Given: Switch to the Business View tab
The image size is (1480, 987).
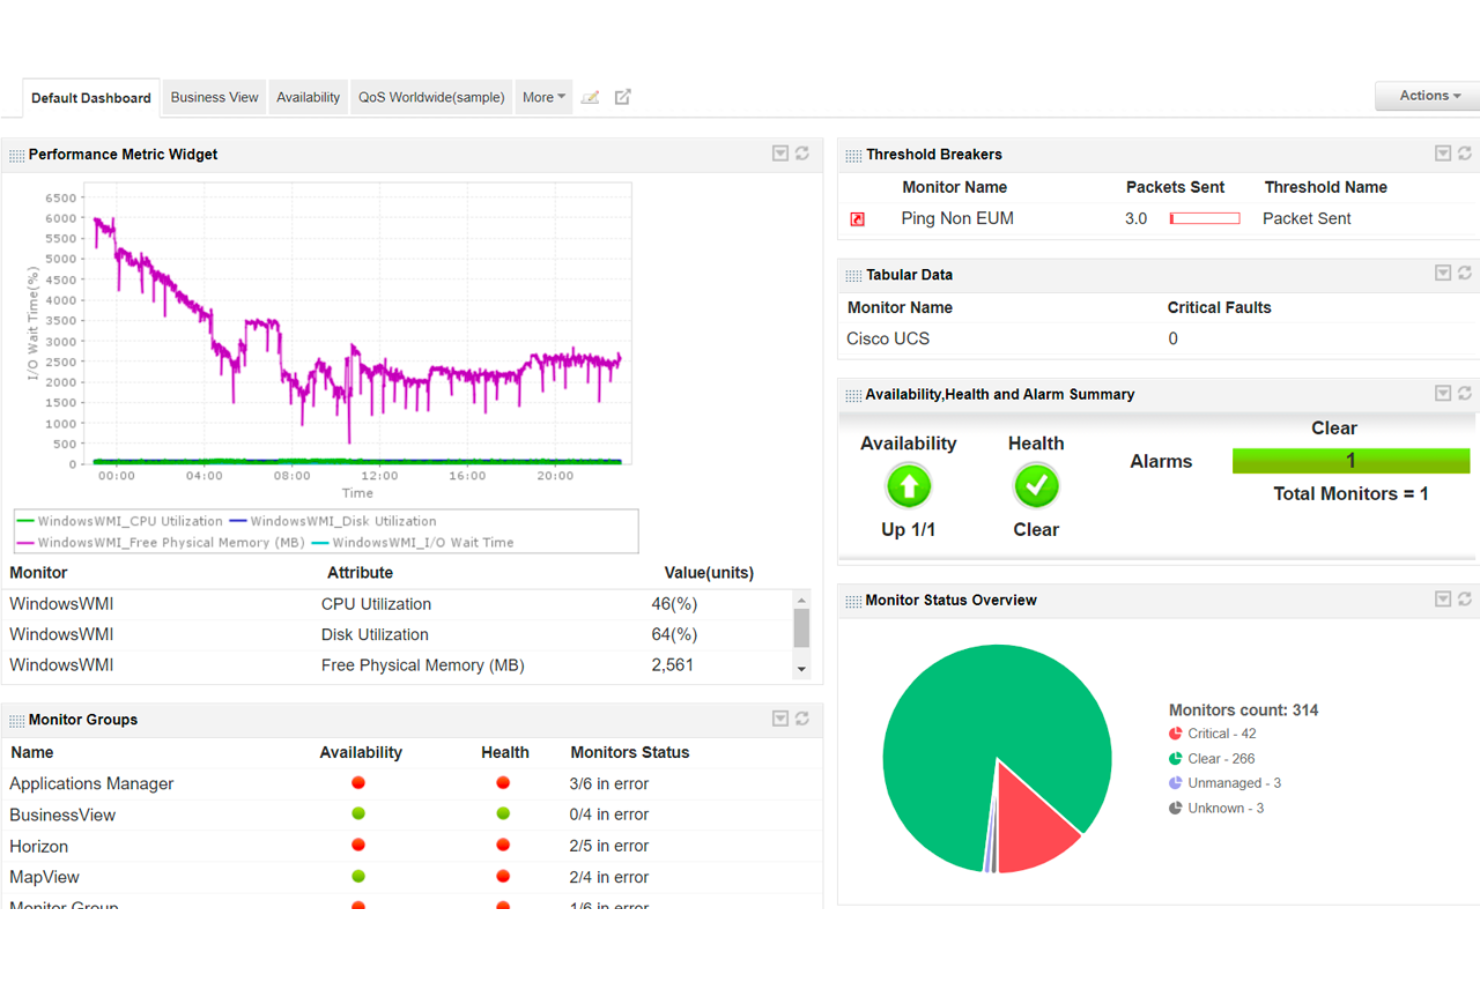Looking at the screenshot, I should [x=214, y=97].
